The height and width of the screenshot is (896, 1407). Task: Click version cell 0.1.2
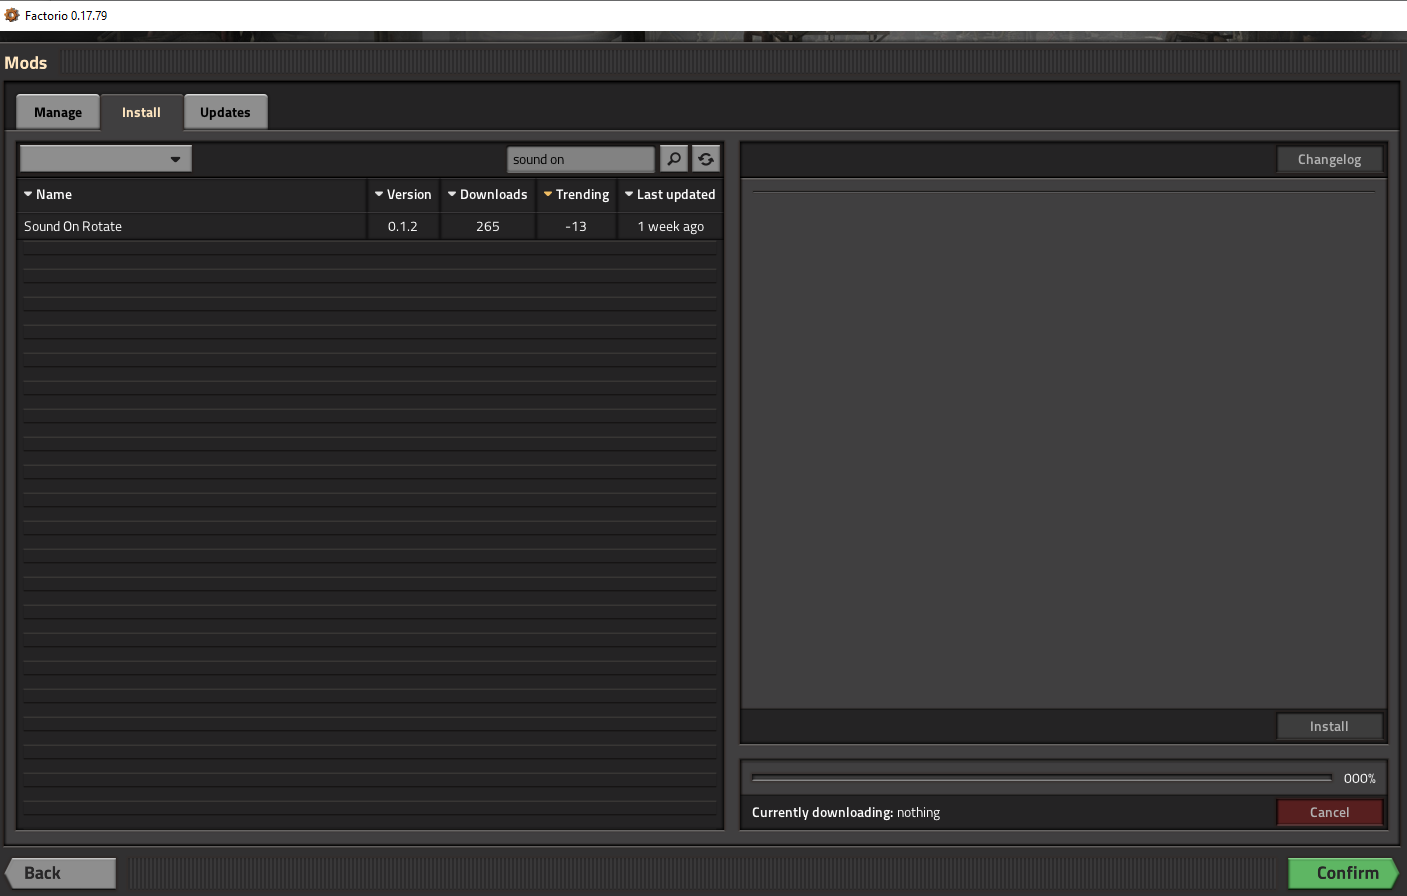coord(403,227)
